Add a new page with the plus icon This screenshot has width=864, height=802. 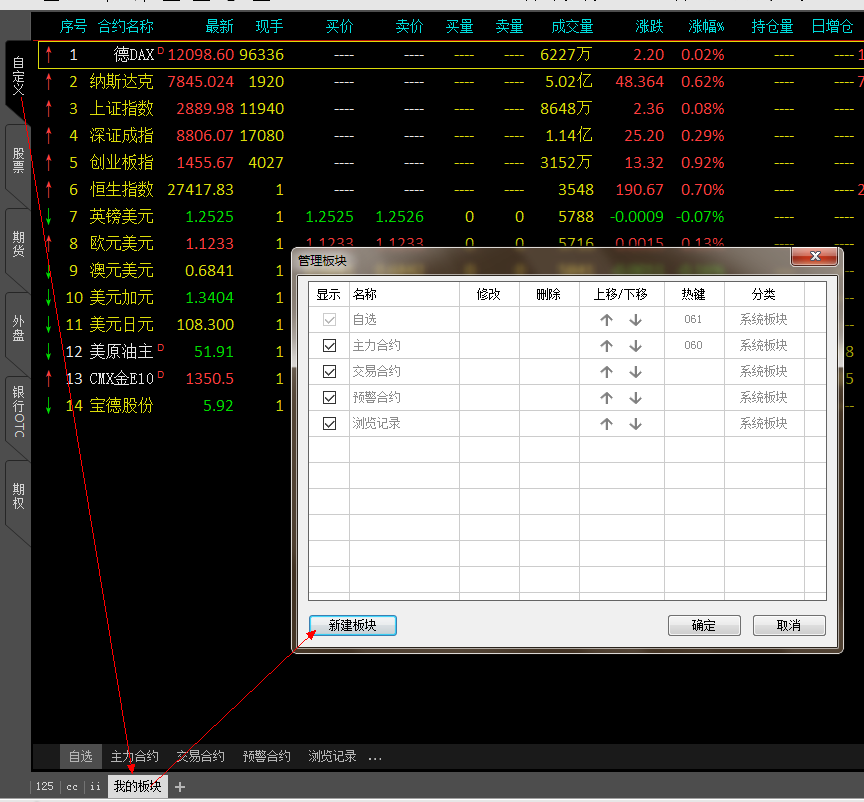180,787
